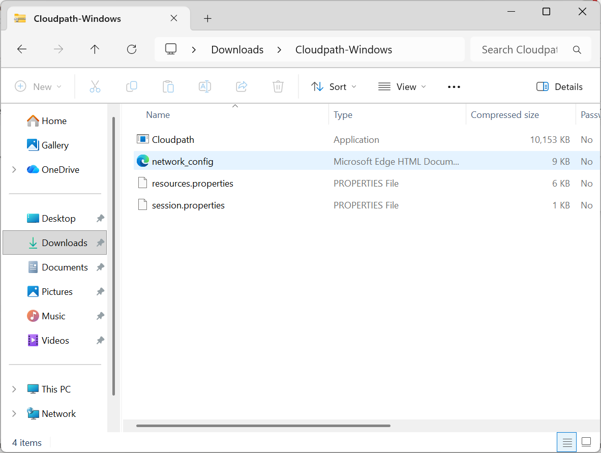
Task: Click Cloudpath-Windows breadcrumb in address bar
Action: pos(343,50)
